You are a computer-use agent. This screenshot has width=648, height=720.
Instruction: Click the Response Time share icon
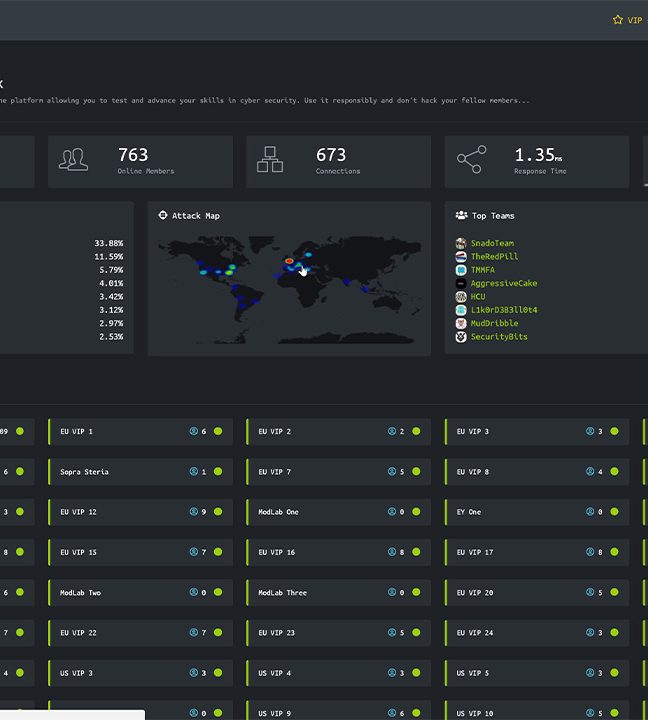pos(472,160)
